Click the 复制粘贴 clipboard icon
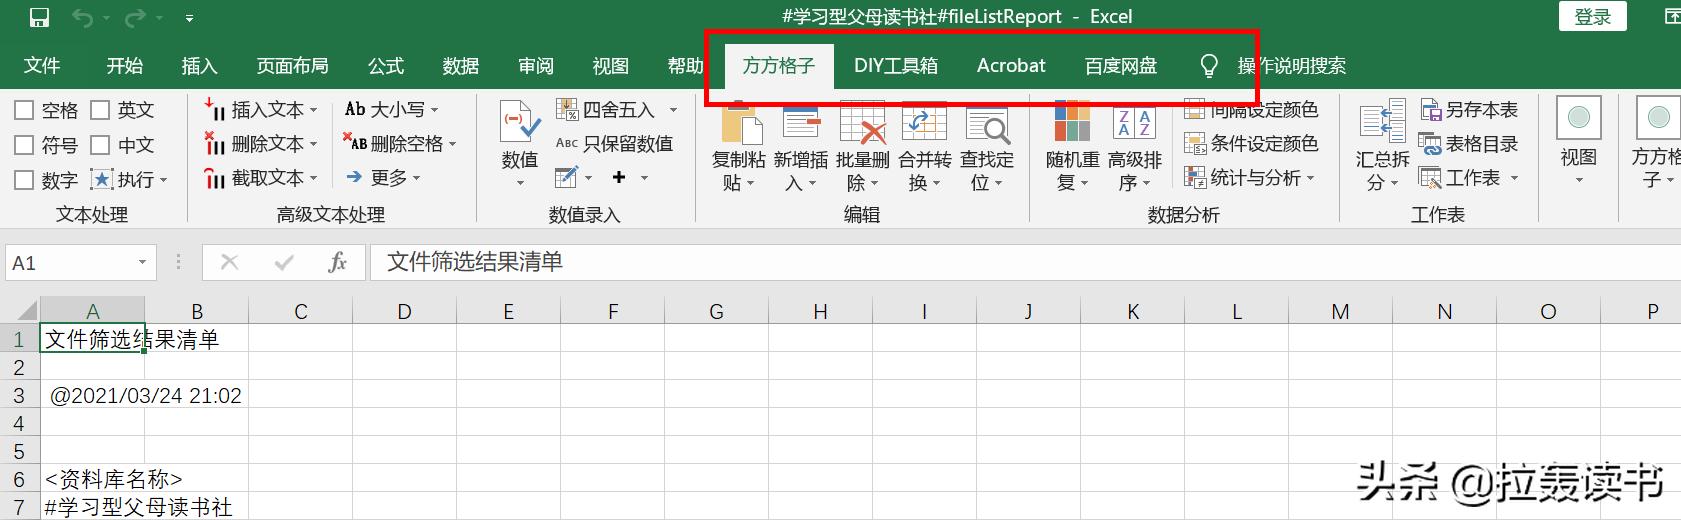Image resolution: width=1681 pixels, height=520 pixels. [x=738, y=123]
